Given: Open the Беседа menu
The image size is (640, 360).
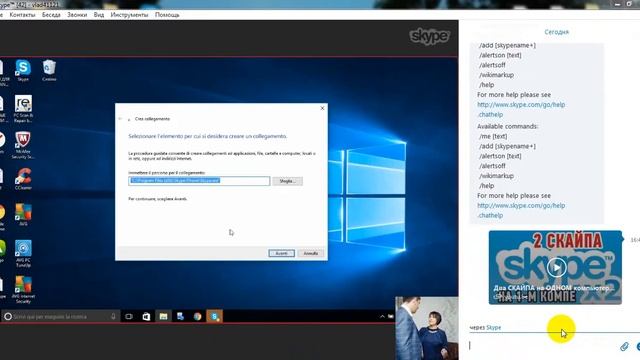Looking at the screenshot, I should pyautogui.click(x=51, y=15).
